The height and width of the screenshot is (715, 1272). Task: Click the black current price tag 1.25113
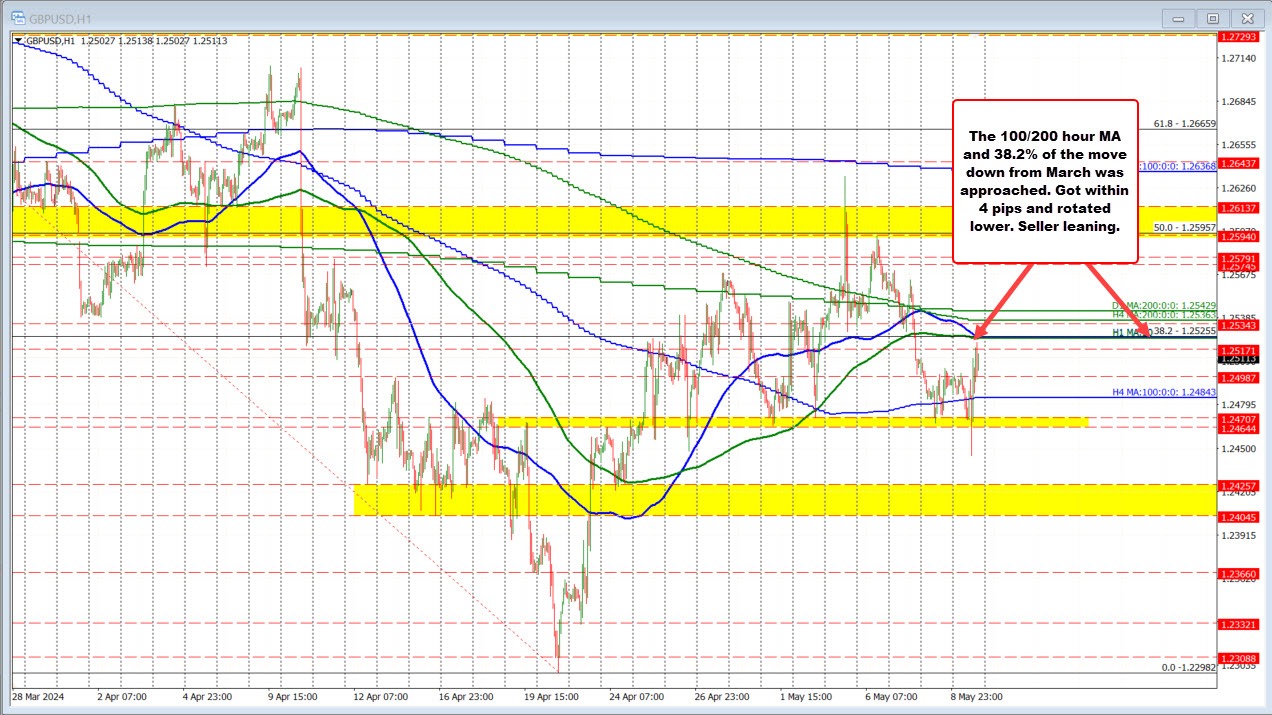click(1238, 359)
